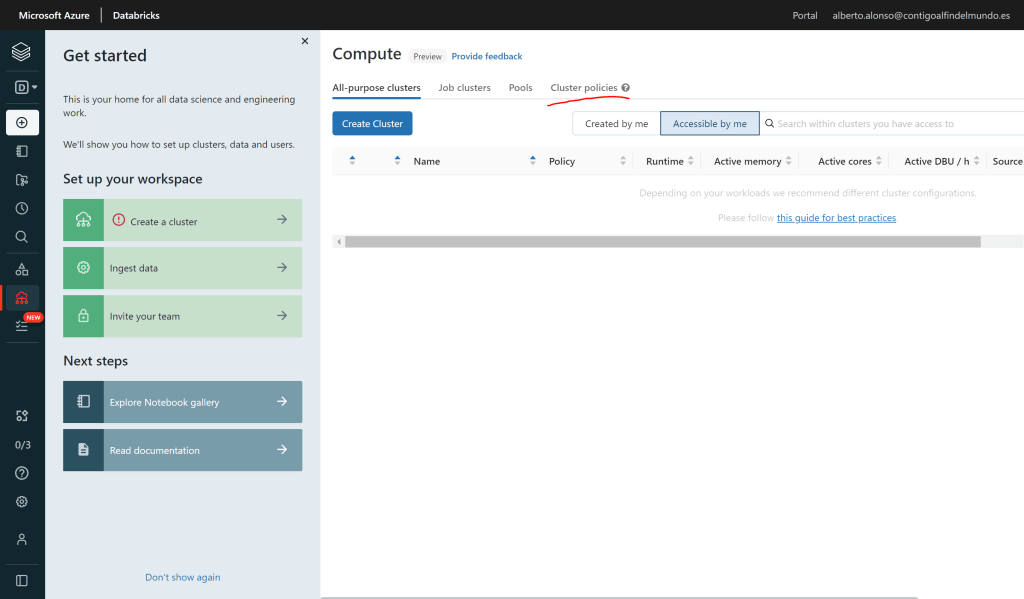Open the Help question mark sidebar icon

point(22,473)
